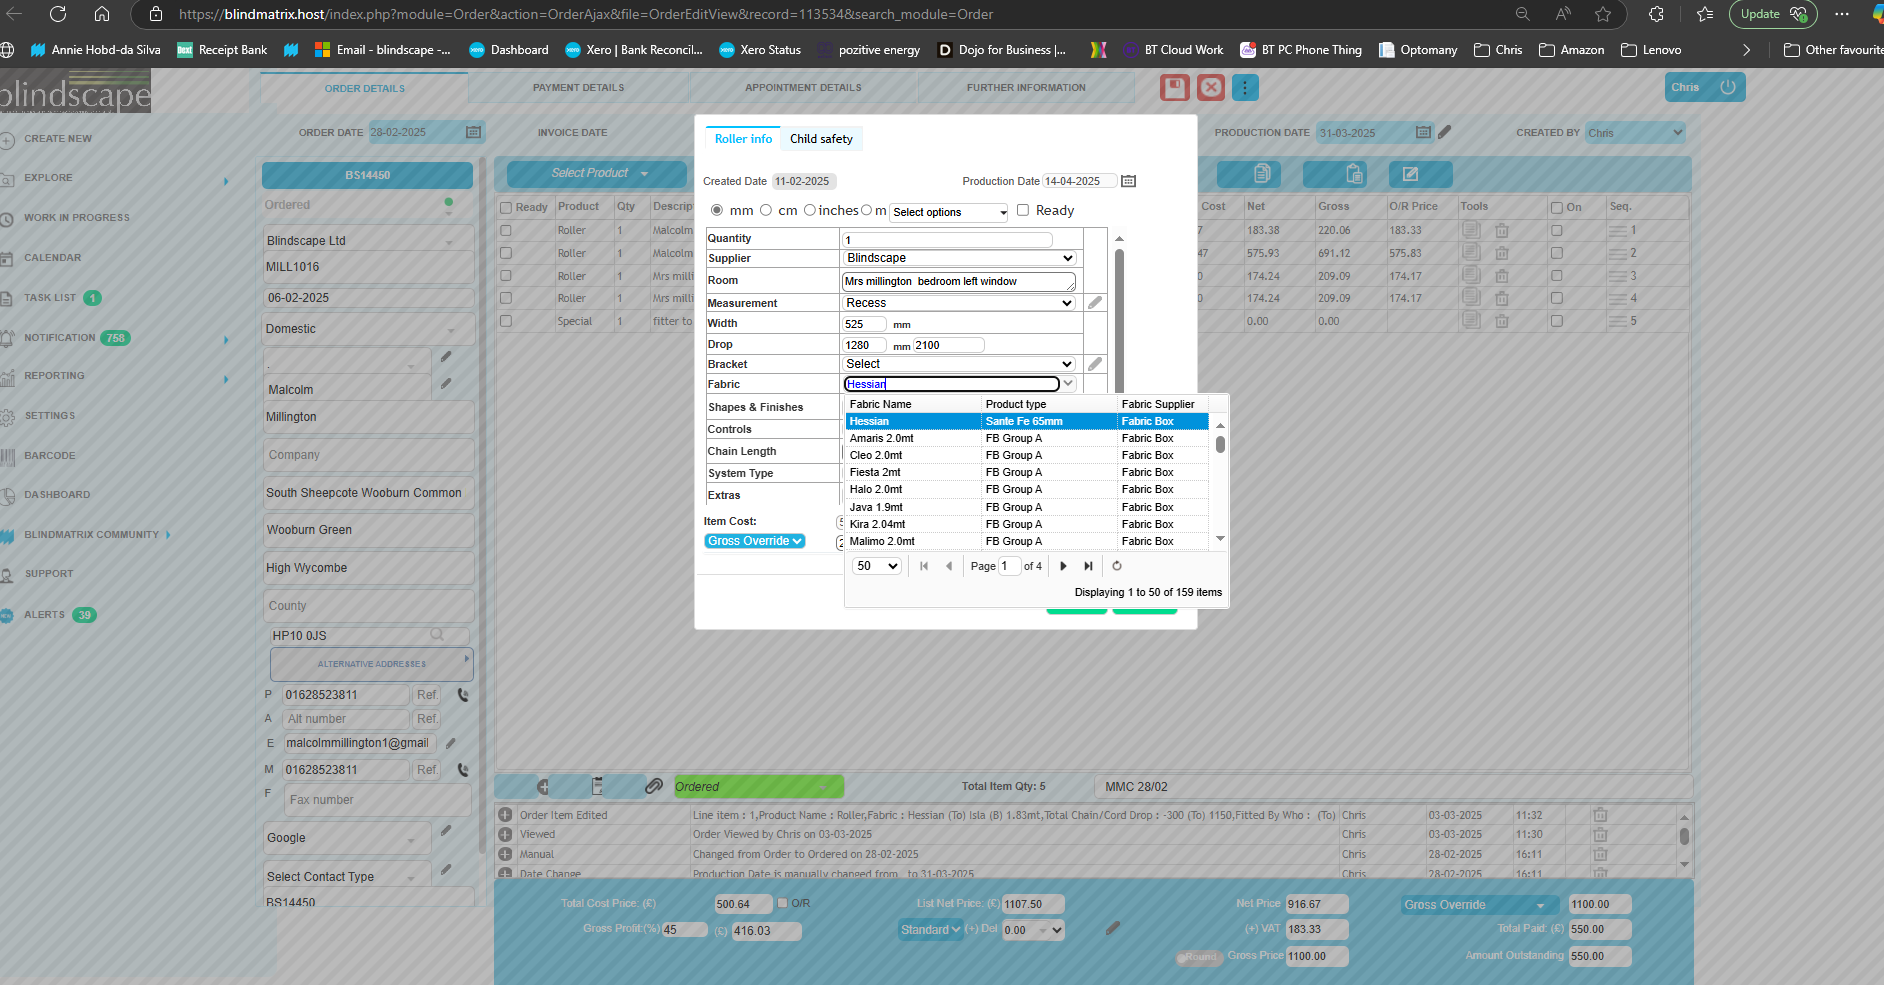Viewport: 1884px width, 985px height.
Task: Select the cm unit radio button
Action: point(766,210)
